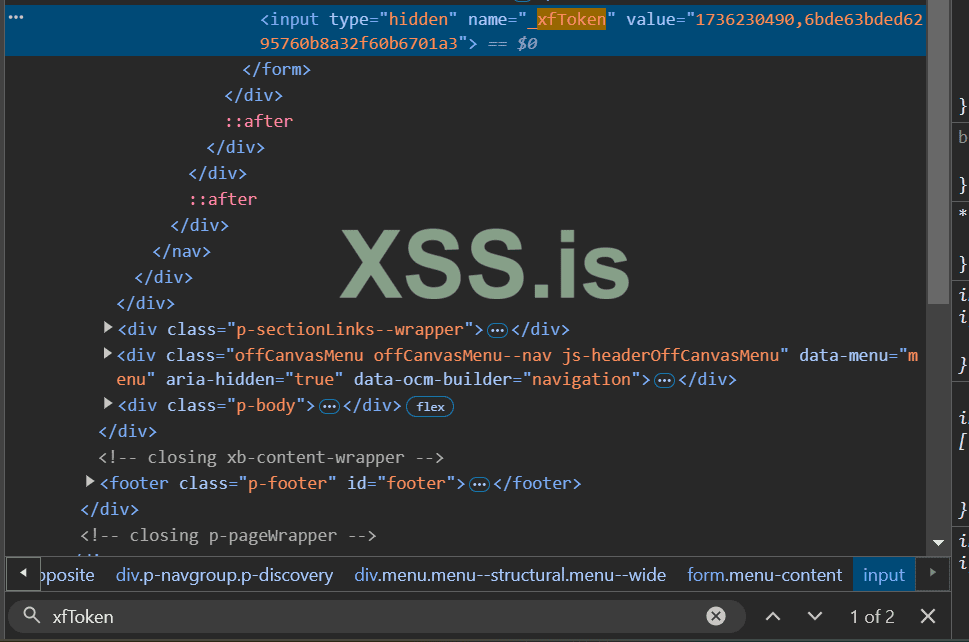Show collapsed content of p-body div

[329, 407]
